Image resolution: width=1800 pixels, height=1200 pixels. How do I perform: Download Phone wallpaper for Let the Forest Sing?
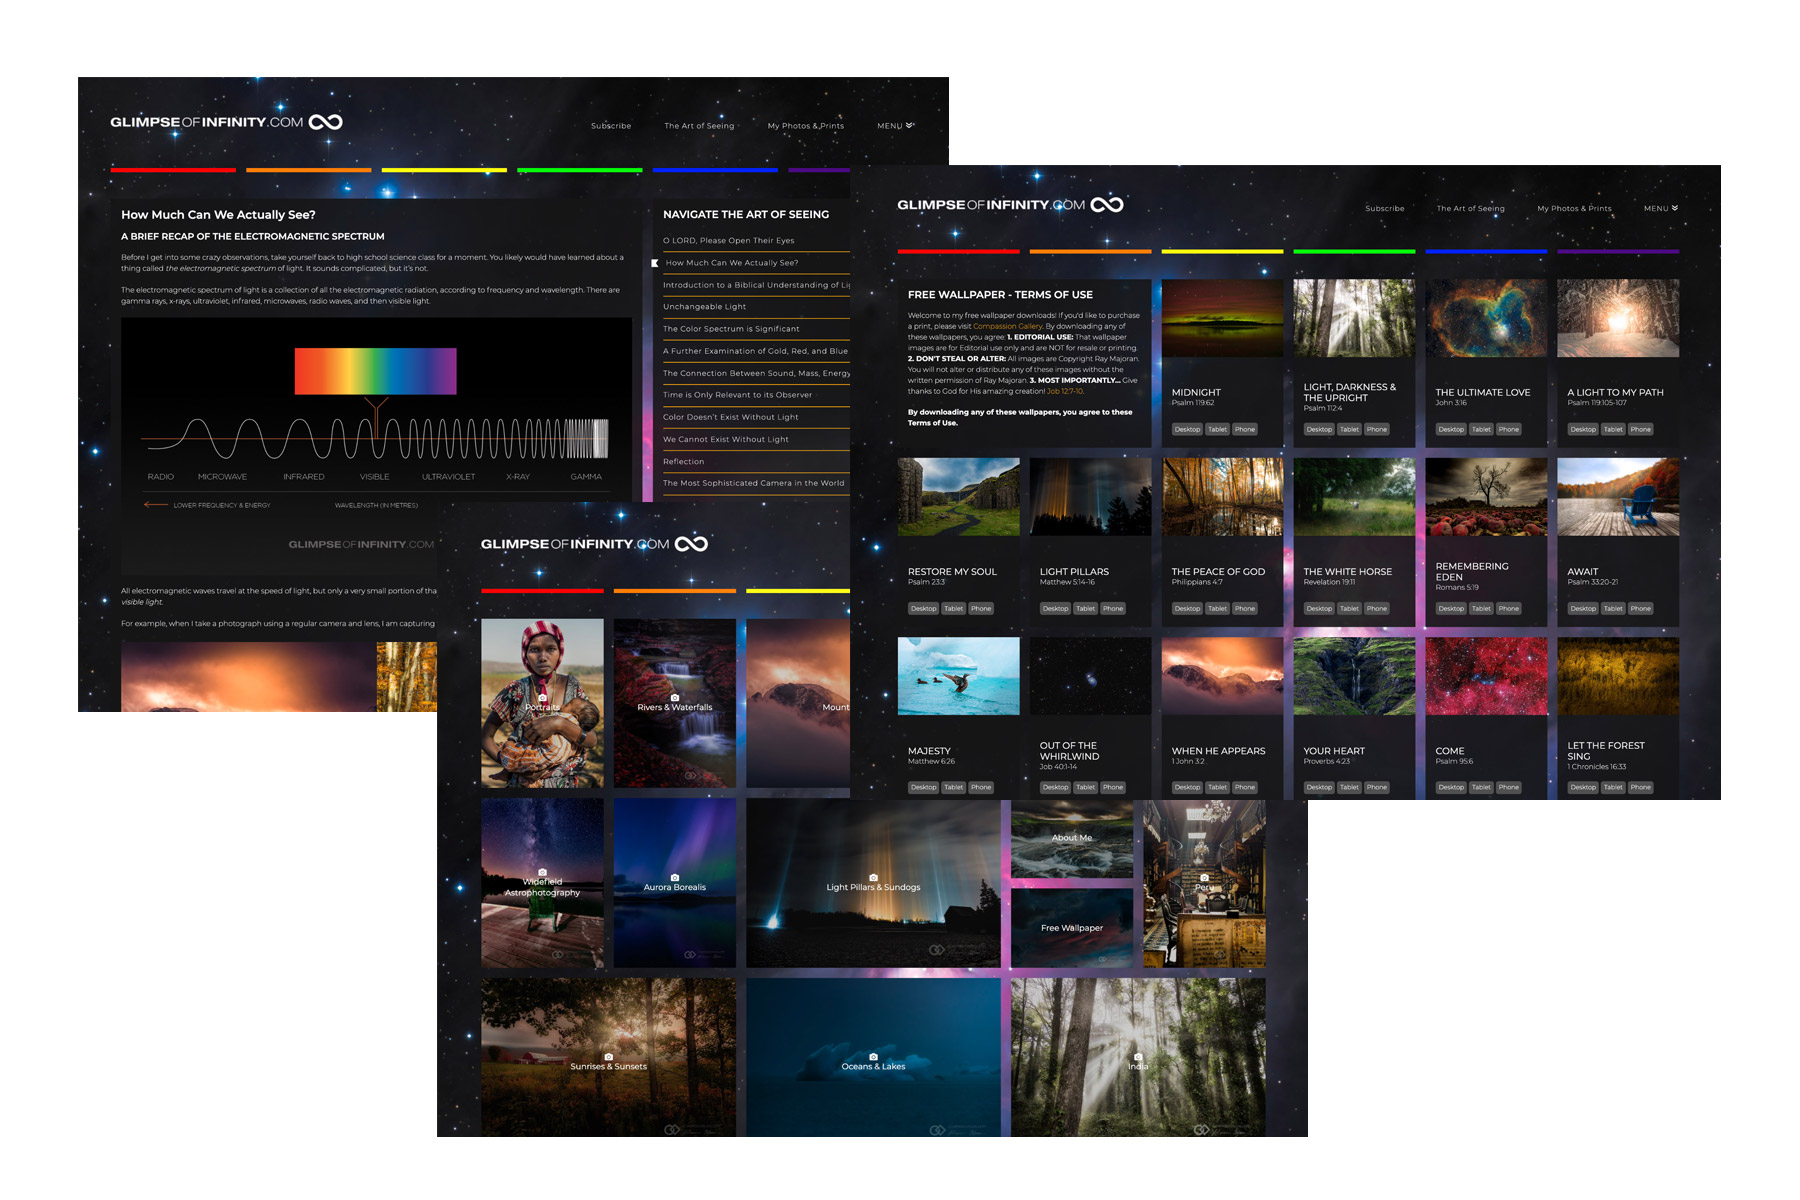point(1641,787)
